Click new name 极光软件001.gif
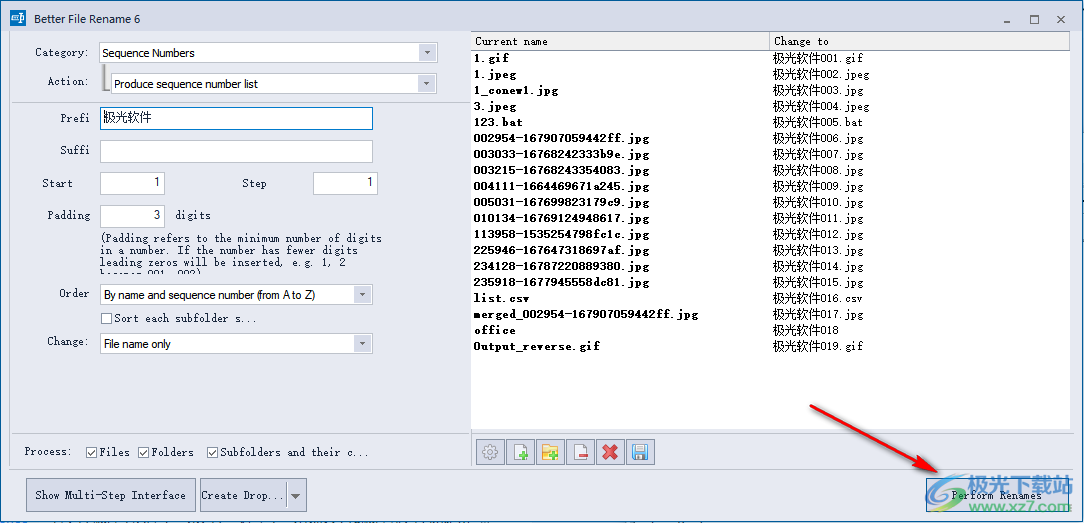 click(x=818, y=58)
